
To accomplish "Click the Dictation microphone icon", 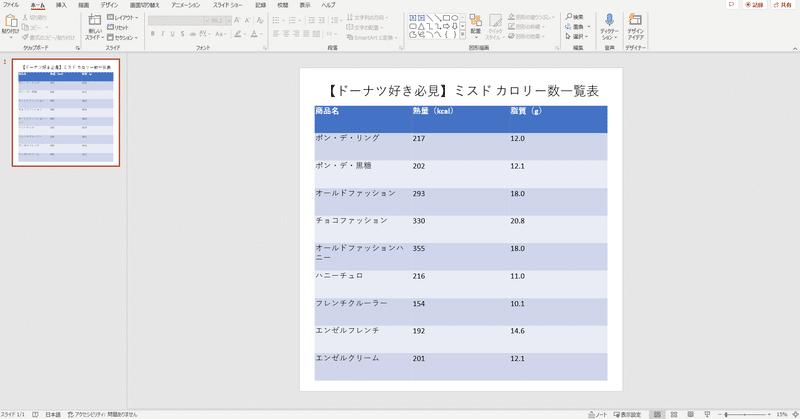I will (x=609, y=20).
